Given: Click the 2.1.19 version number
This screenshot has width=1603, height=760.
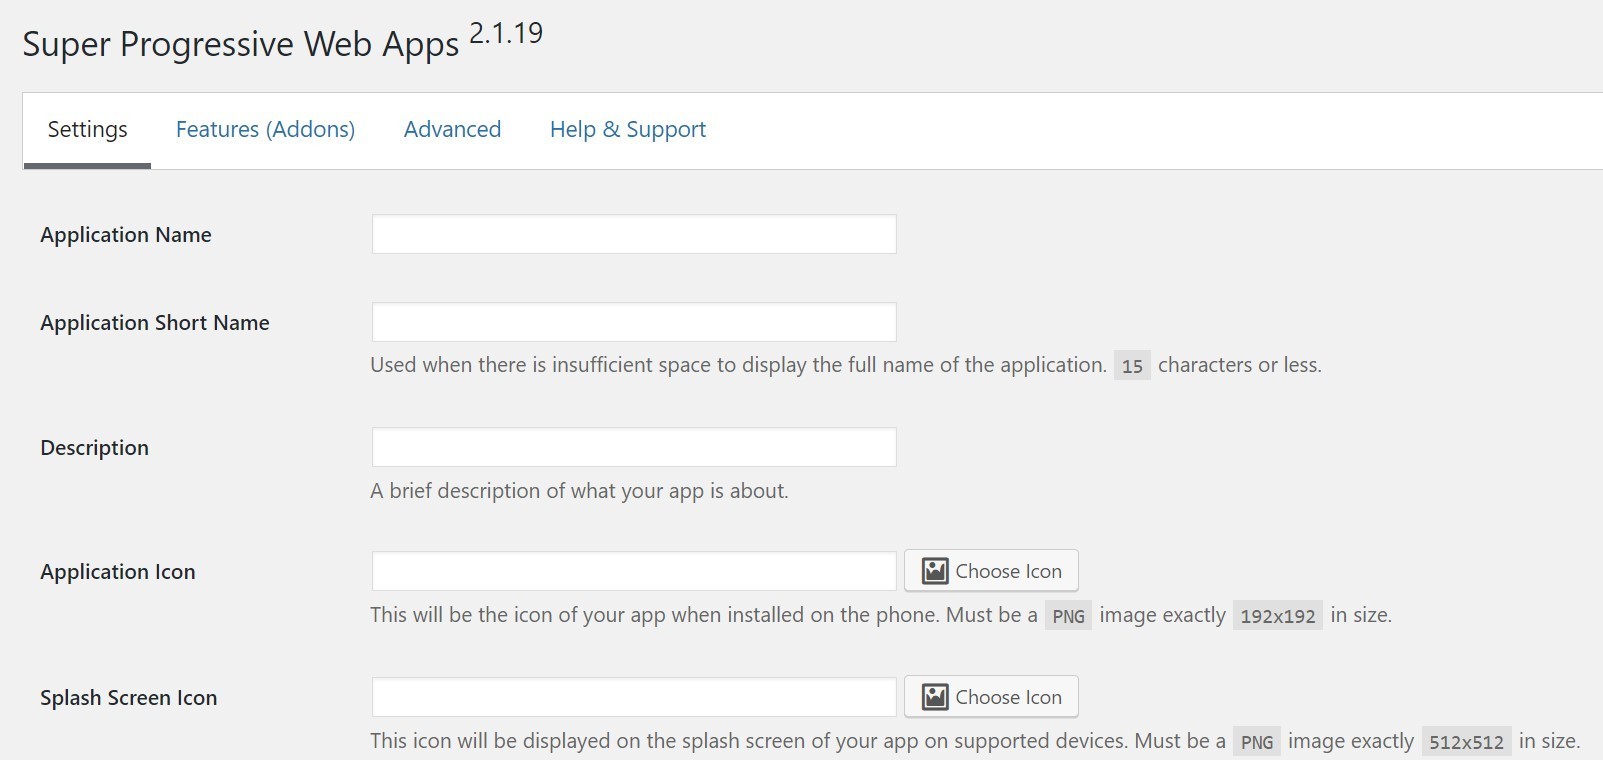Looking at the screenshot, I should point(506,33).
